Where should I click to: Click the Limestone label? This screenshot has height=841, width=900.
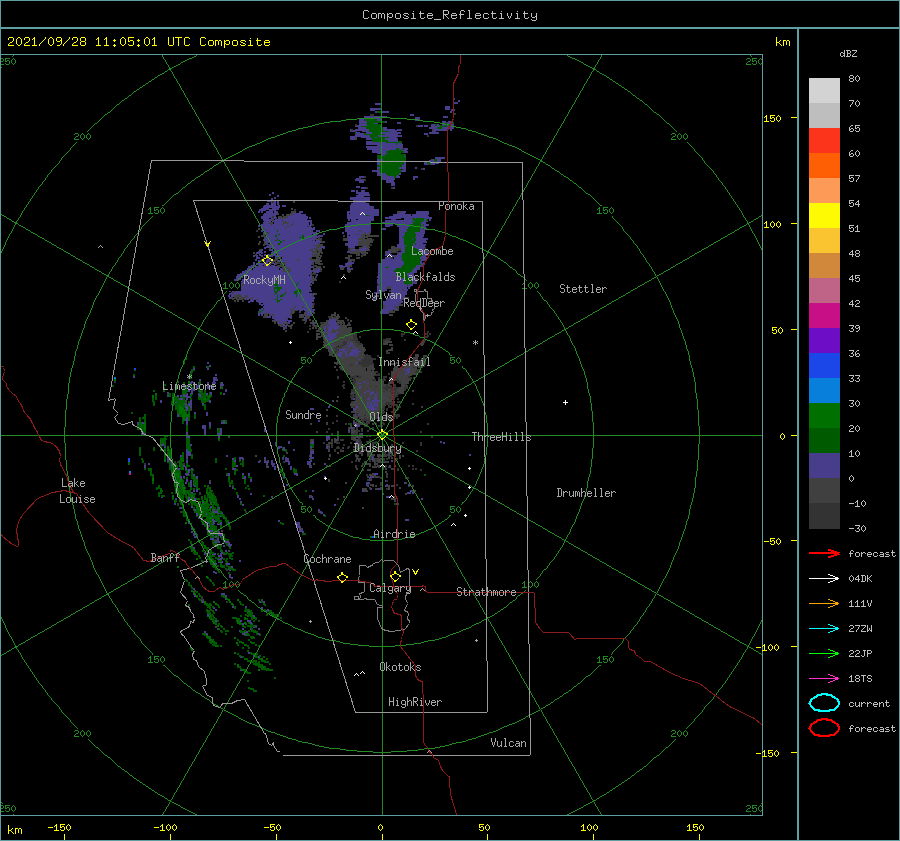click(x=189, y=386)
